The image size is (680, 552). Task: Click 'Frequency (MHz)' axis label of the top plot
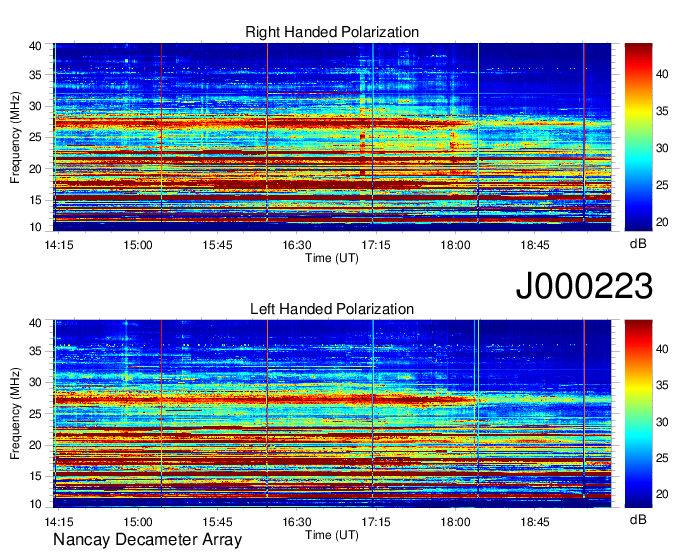[x=15, y=137]
